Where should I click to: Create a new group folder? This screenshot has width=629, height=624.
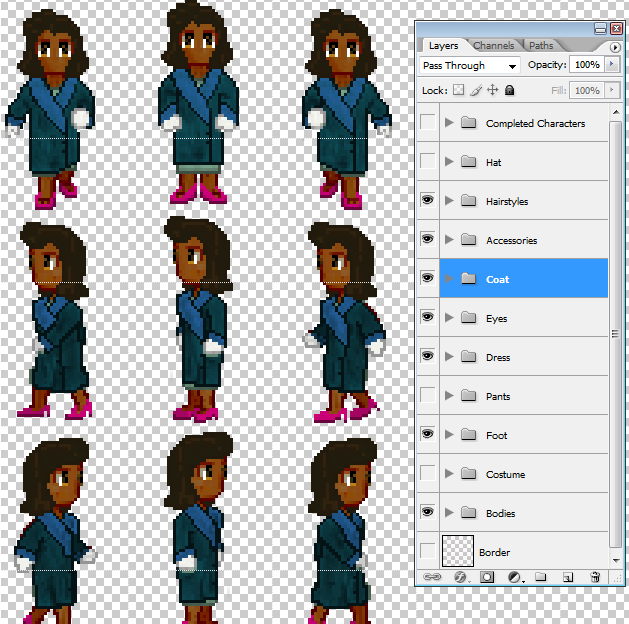(541, 577)
